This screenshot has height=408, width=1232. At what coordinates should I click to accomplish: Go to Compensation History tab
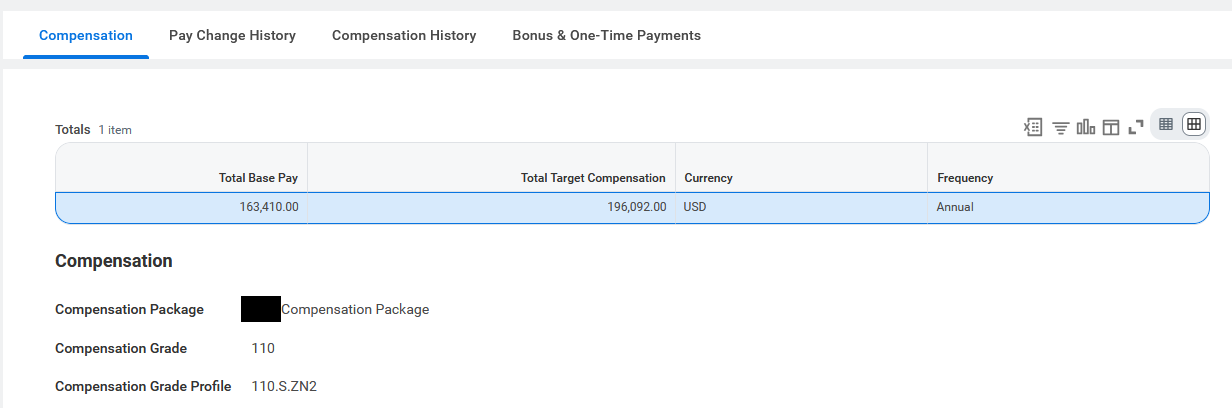(404, 35)
